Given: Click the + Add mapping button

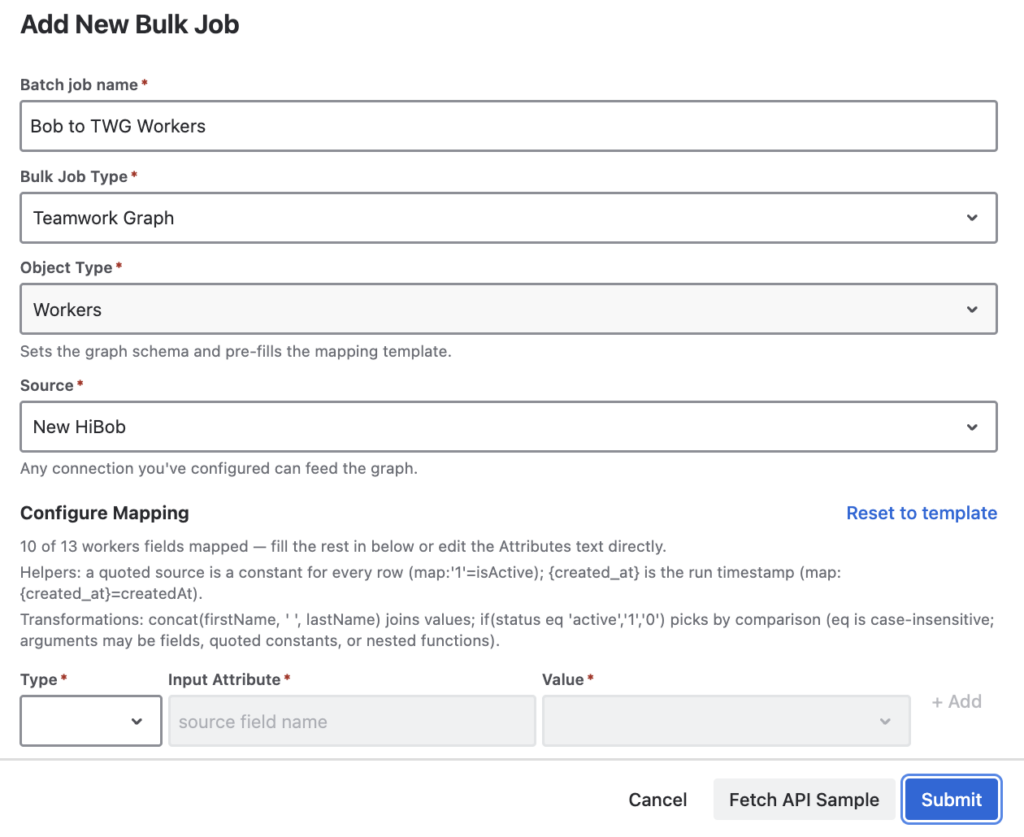Looking at the screenshot, I should 957,702.
